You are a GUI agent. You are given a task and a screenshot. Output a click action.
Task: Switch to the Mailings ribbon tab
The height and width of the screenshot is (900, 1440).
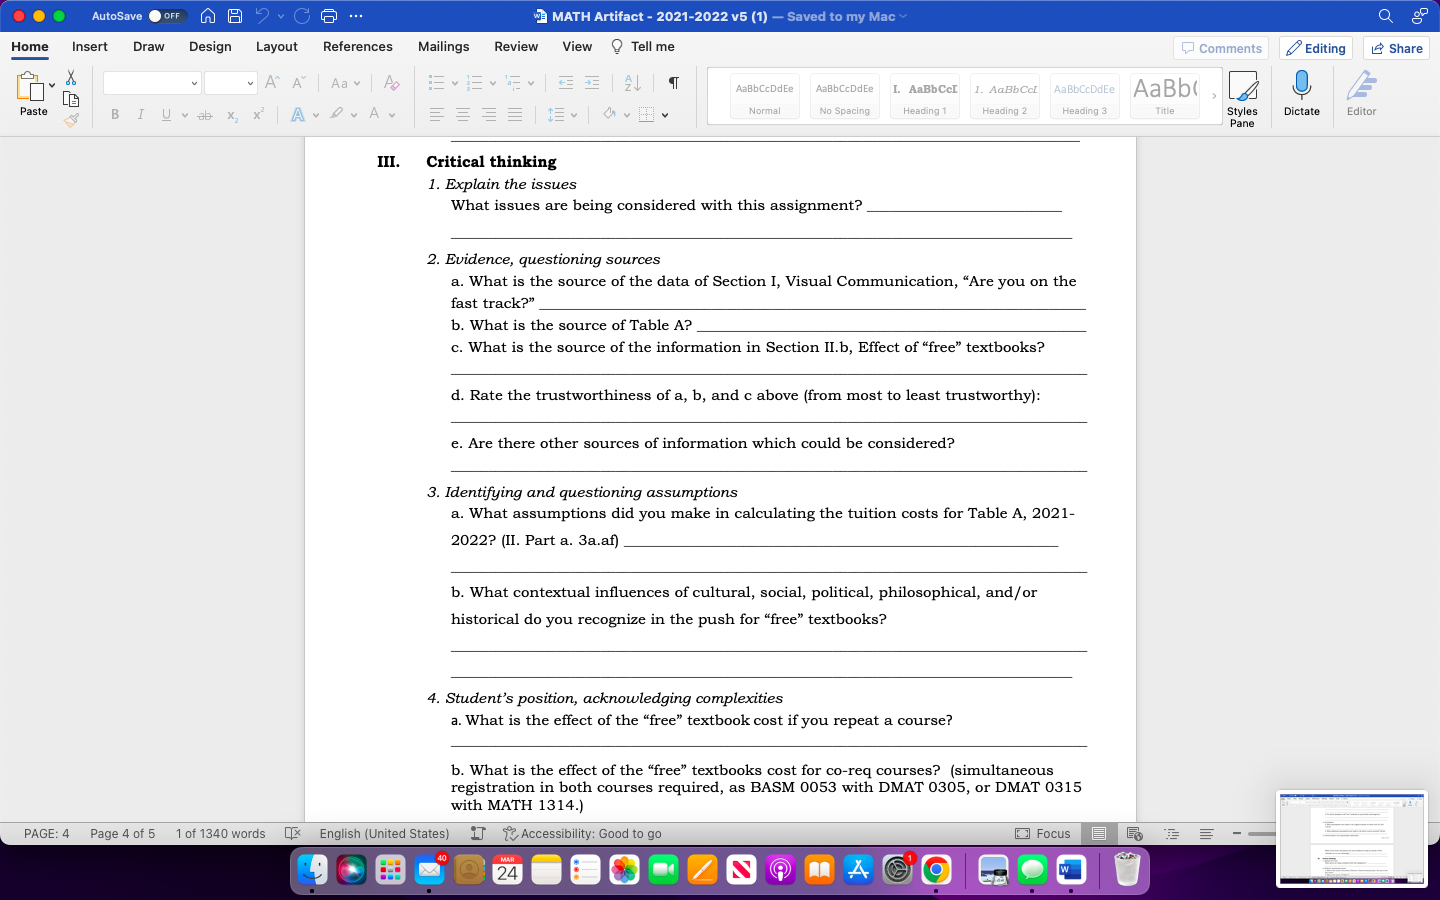[x=443, y=46]
